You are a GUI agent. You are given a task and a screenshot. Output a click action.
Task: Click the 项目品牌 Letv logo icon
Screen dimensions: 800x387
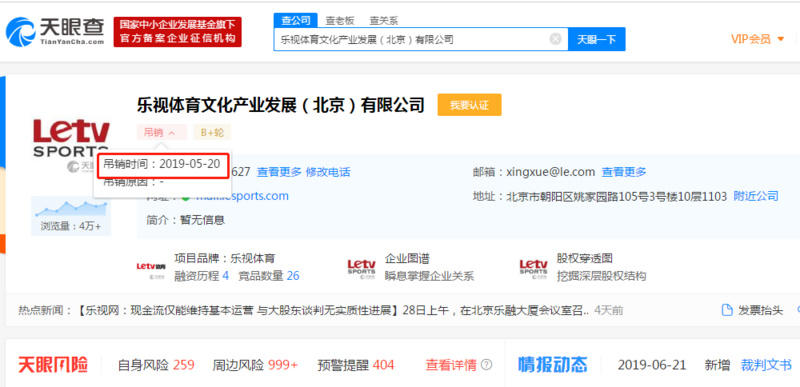click(x=151, y=268)
